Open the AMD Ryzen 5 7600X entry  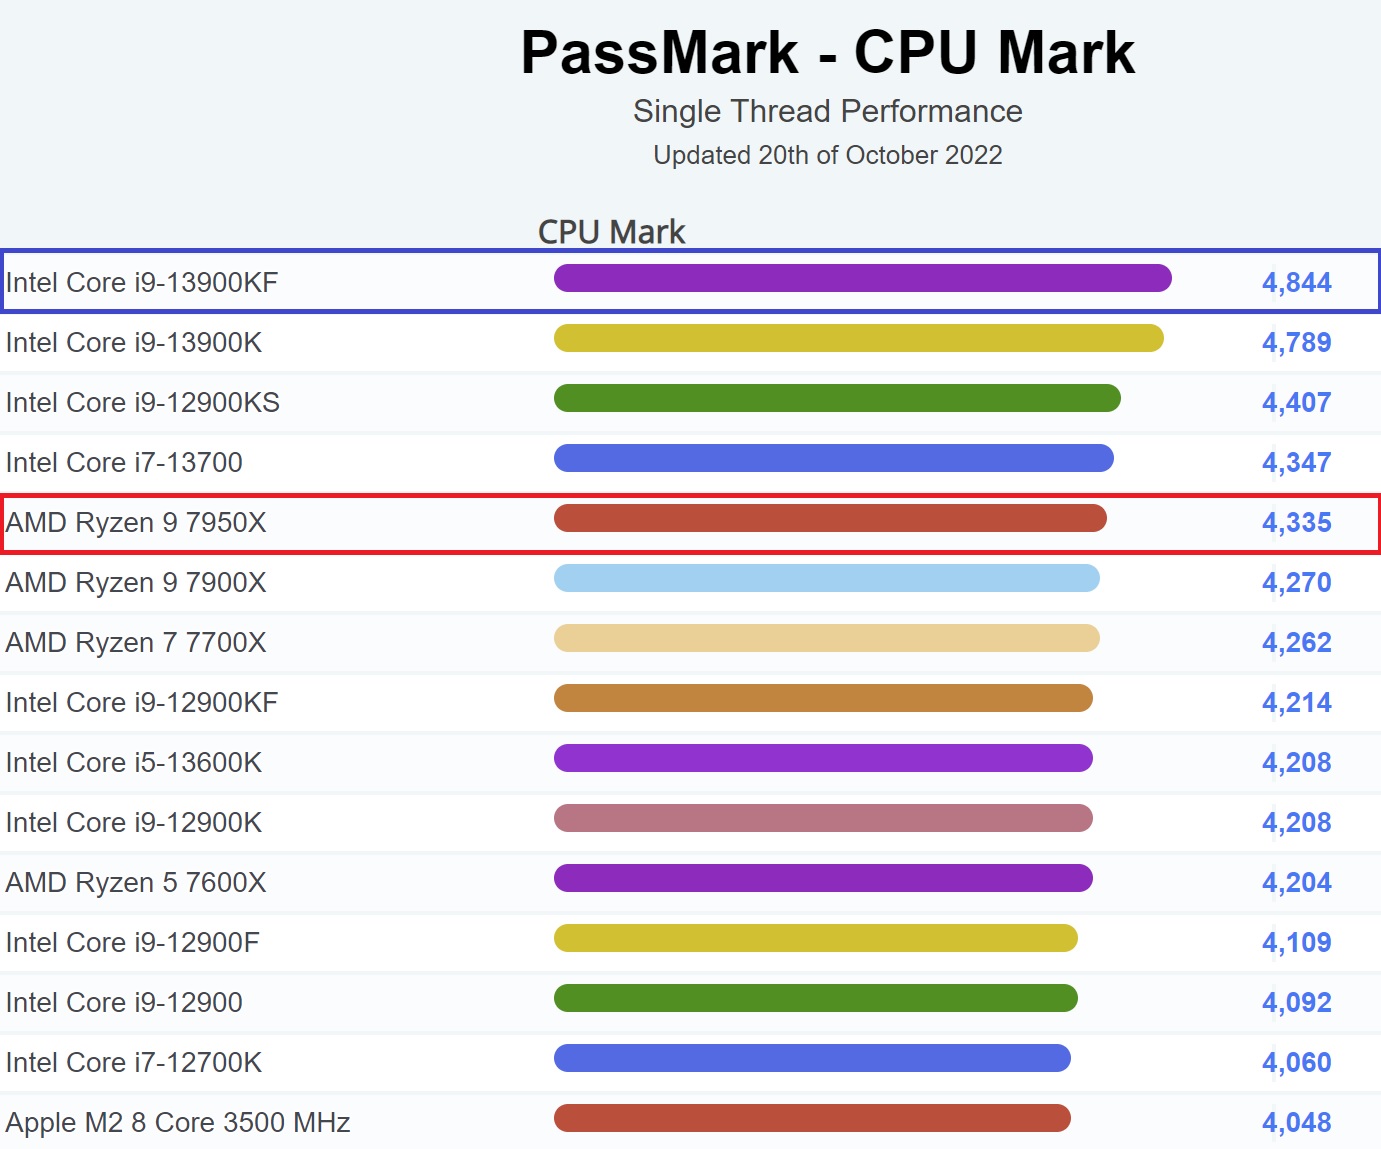tap(136, 883)
